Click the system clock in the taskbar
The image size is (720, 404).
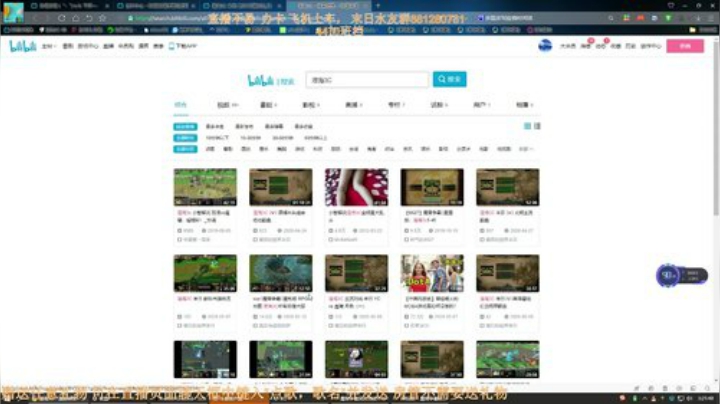click(706, 398)
